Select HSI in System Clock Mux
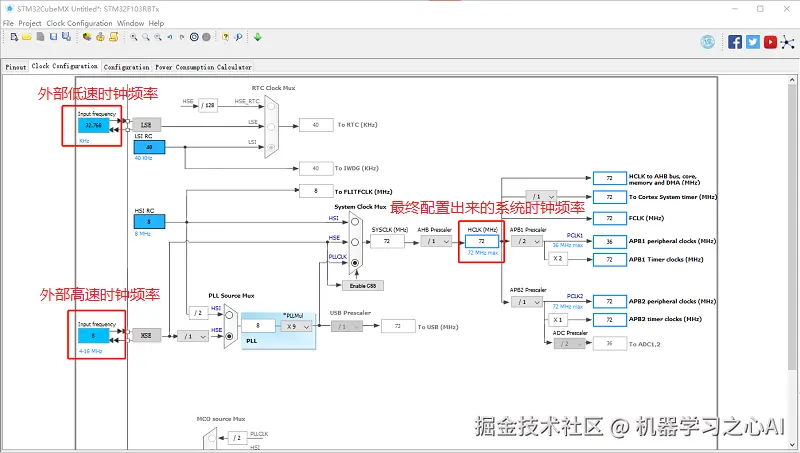This screenshot has height=453, width=800. (x=355, y=222)
